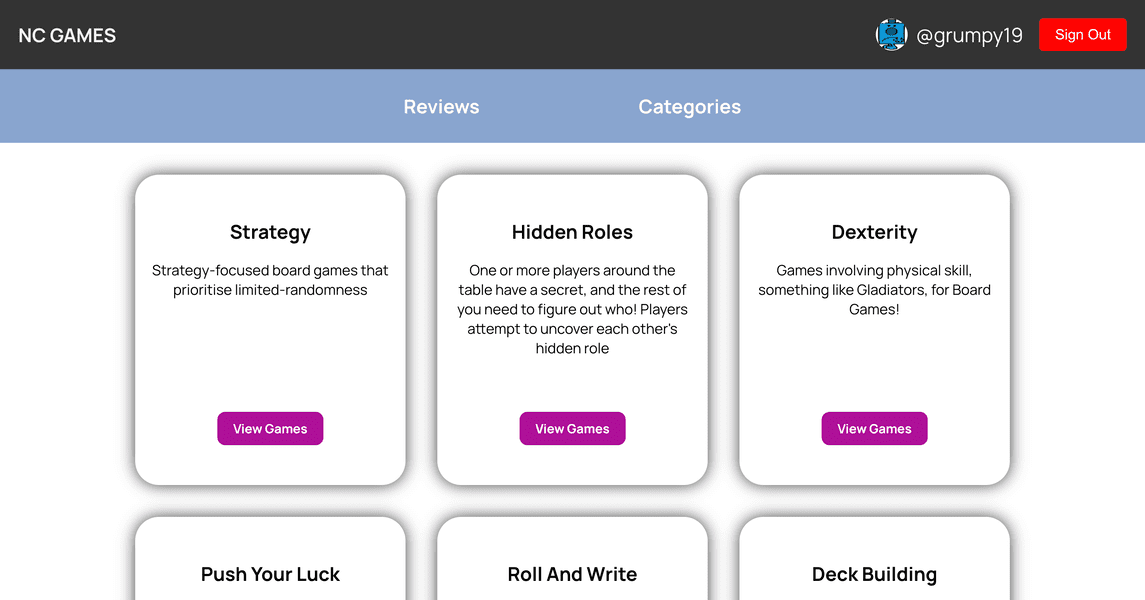The image size is (1145, 600).
Task: Click the Deck Building card heading
Action: click(x=874, y=574)
